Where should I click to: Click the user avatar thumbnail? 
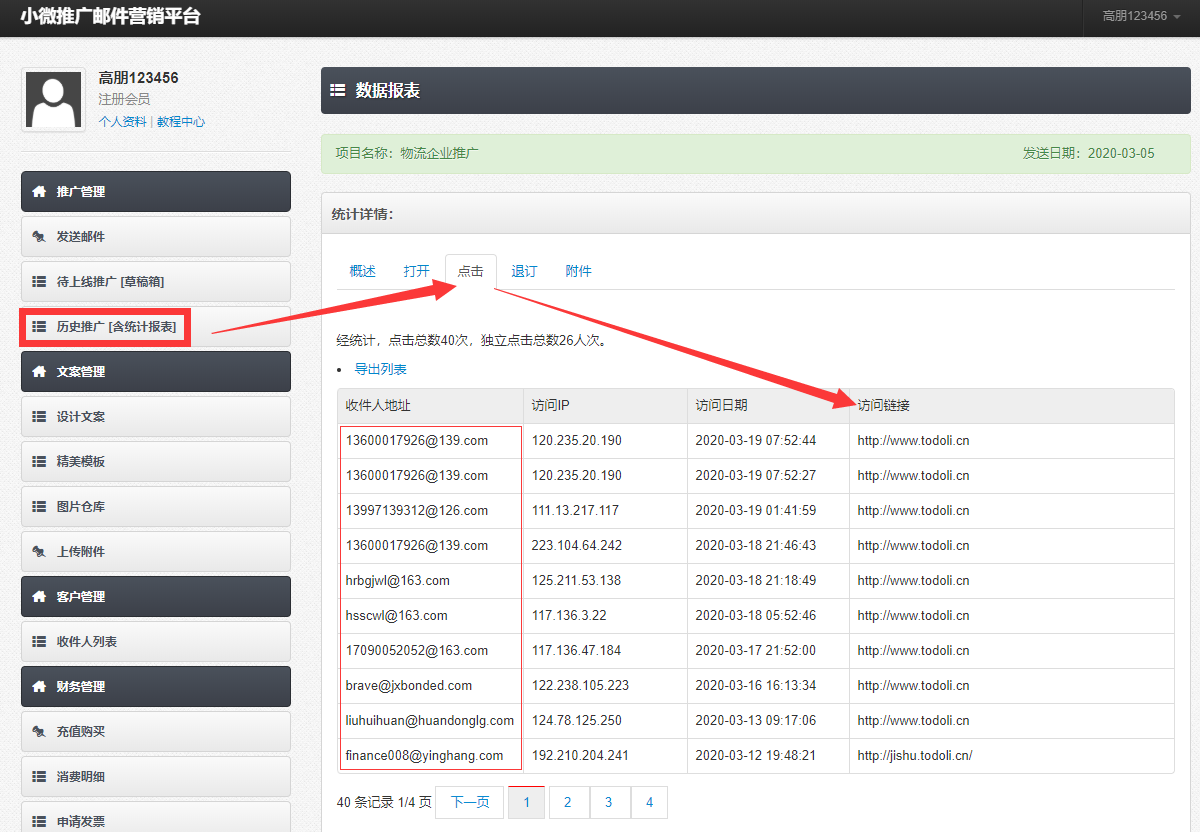click(x=53, y=101)
